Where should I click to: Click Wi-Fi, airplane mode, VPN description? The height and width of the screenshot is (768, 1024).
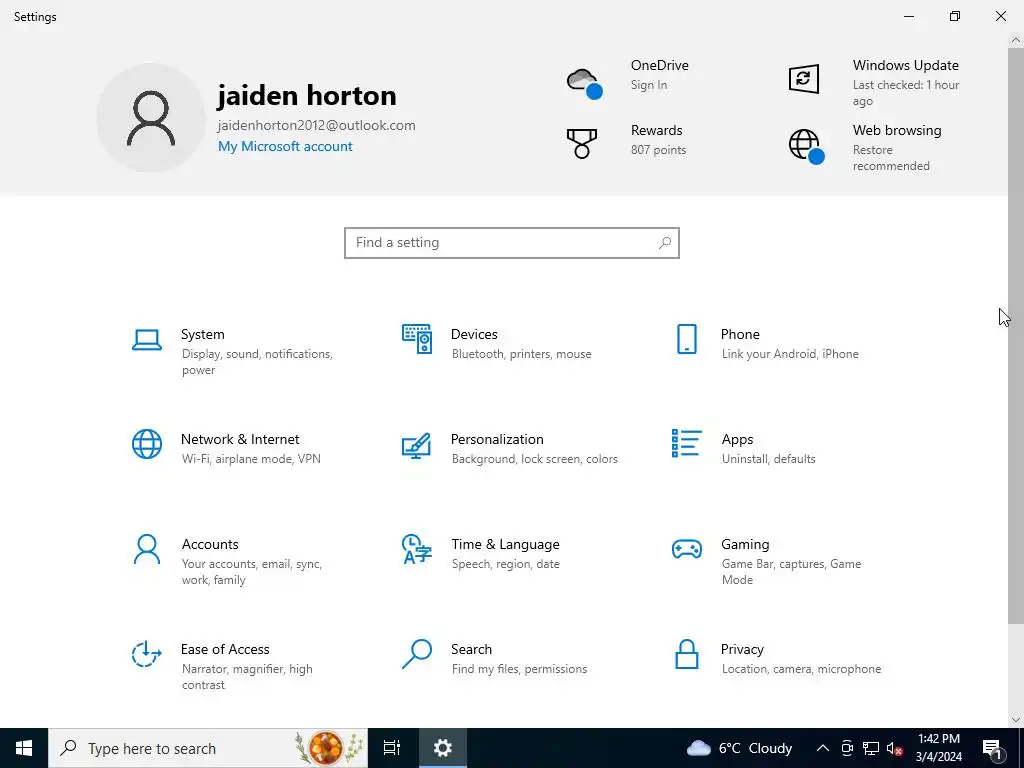(x=251, y=459)
